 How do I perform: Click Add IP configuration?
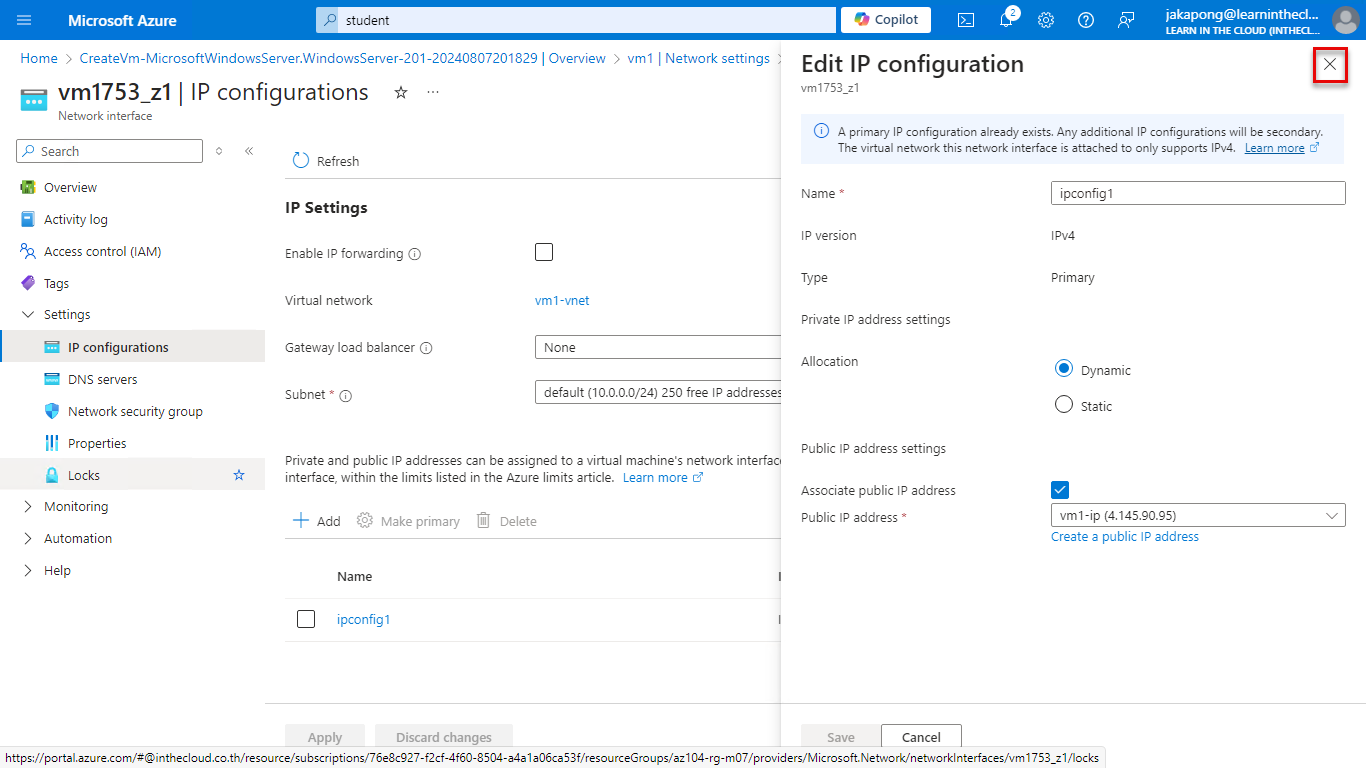click(x=317, y=521)
